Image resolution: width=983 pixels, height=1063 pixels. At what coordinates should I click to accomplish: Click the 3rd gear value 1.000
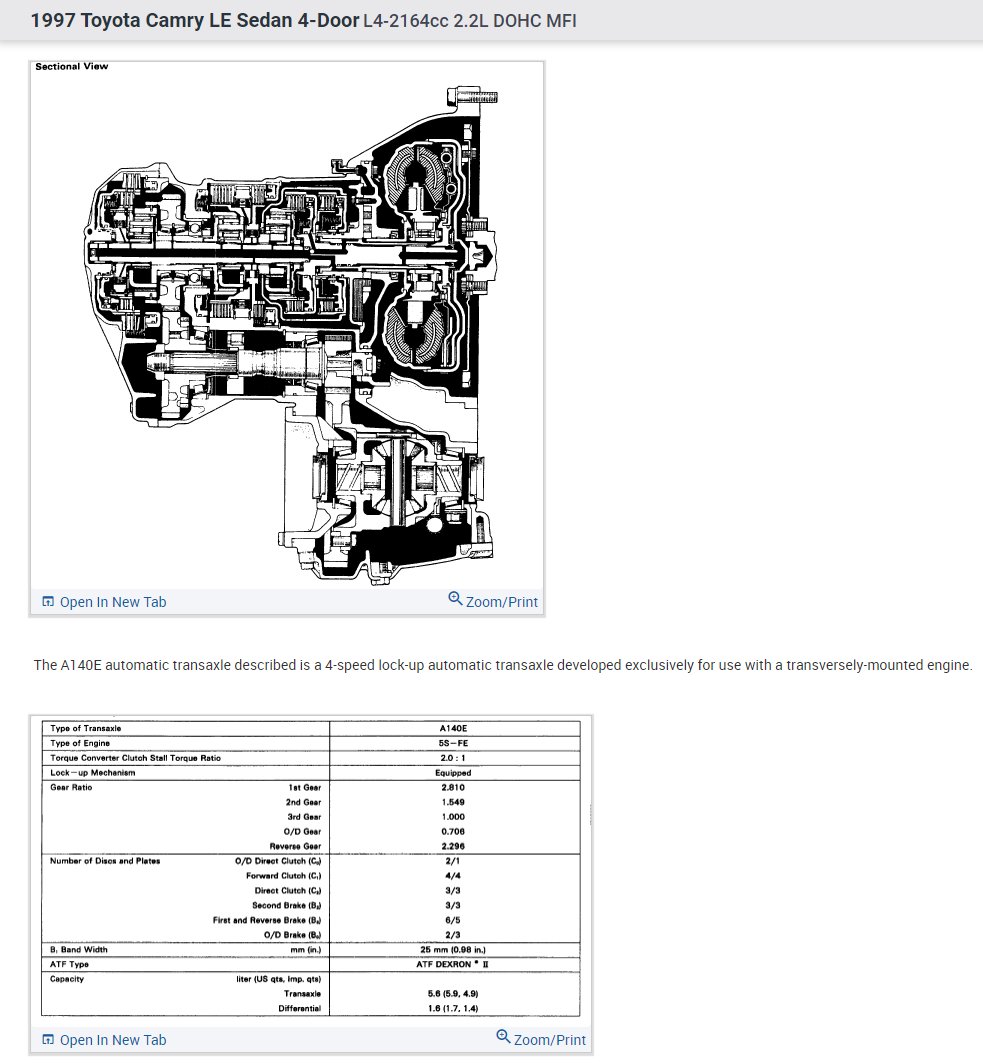[x=453, y=817]
